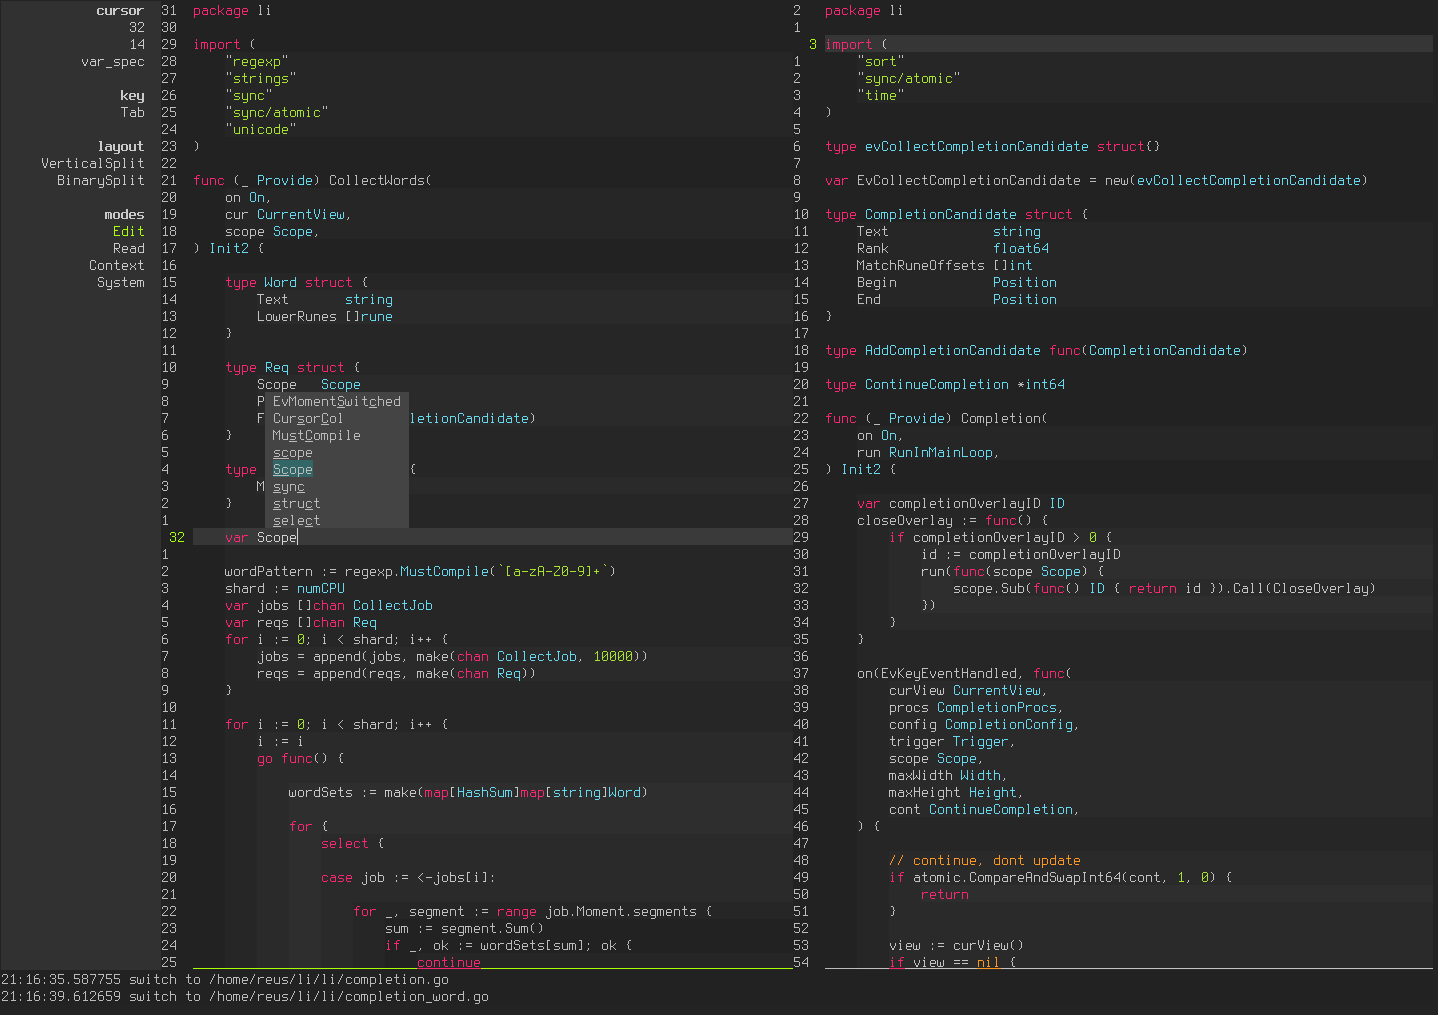Click Read mode in sidebar

coord(128,248)
